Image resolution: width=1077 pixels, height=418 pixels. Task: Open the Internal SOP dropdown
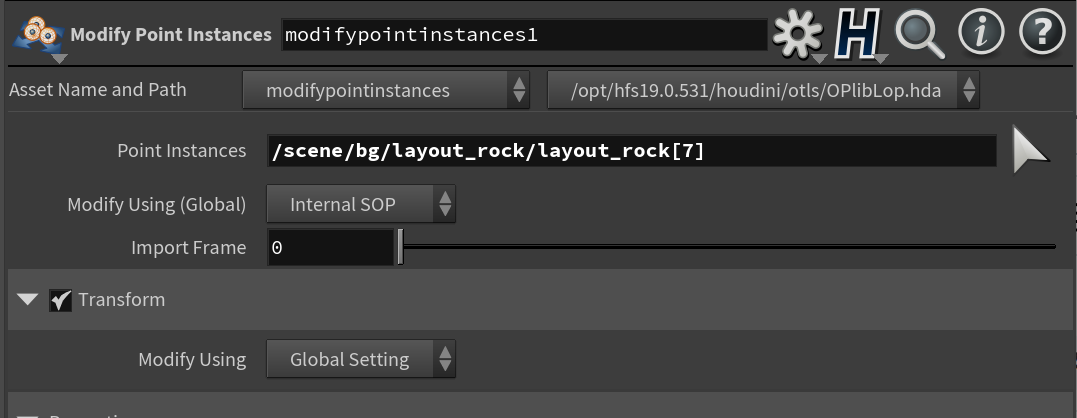361,205
